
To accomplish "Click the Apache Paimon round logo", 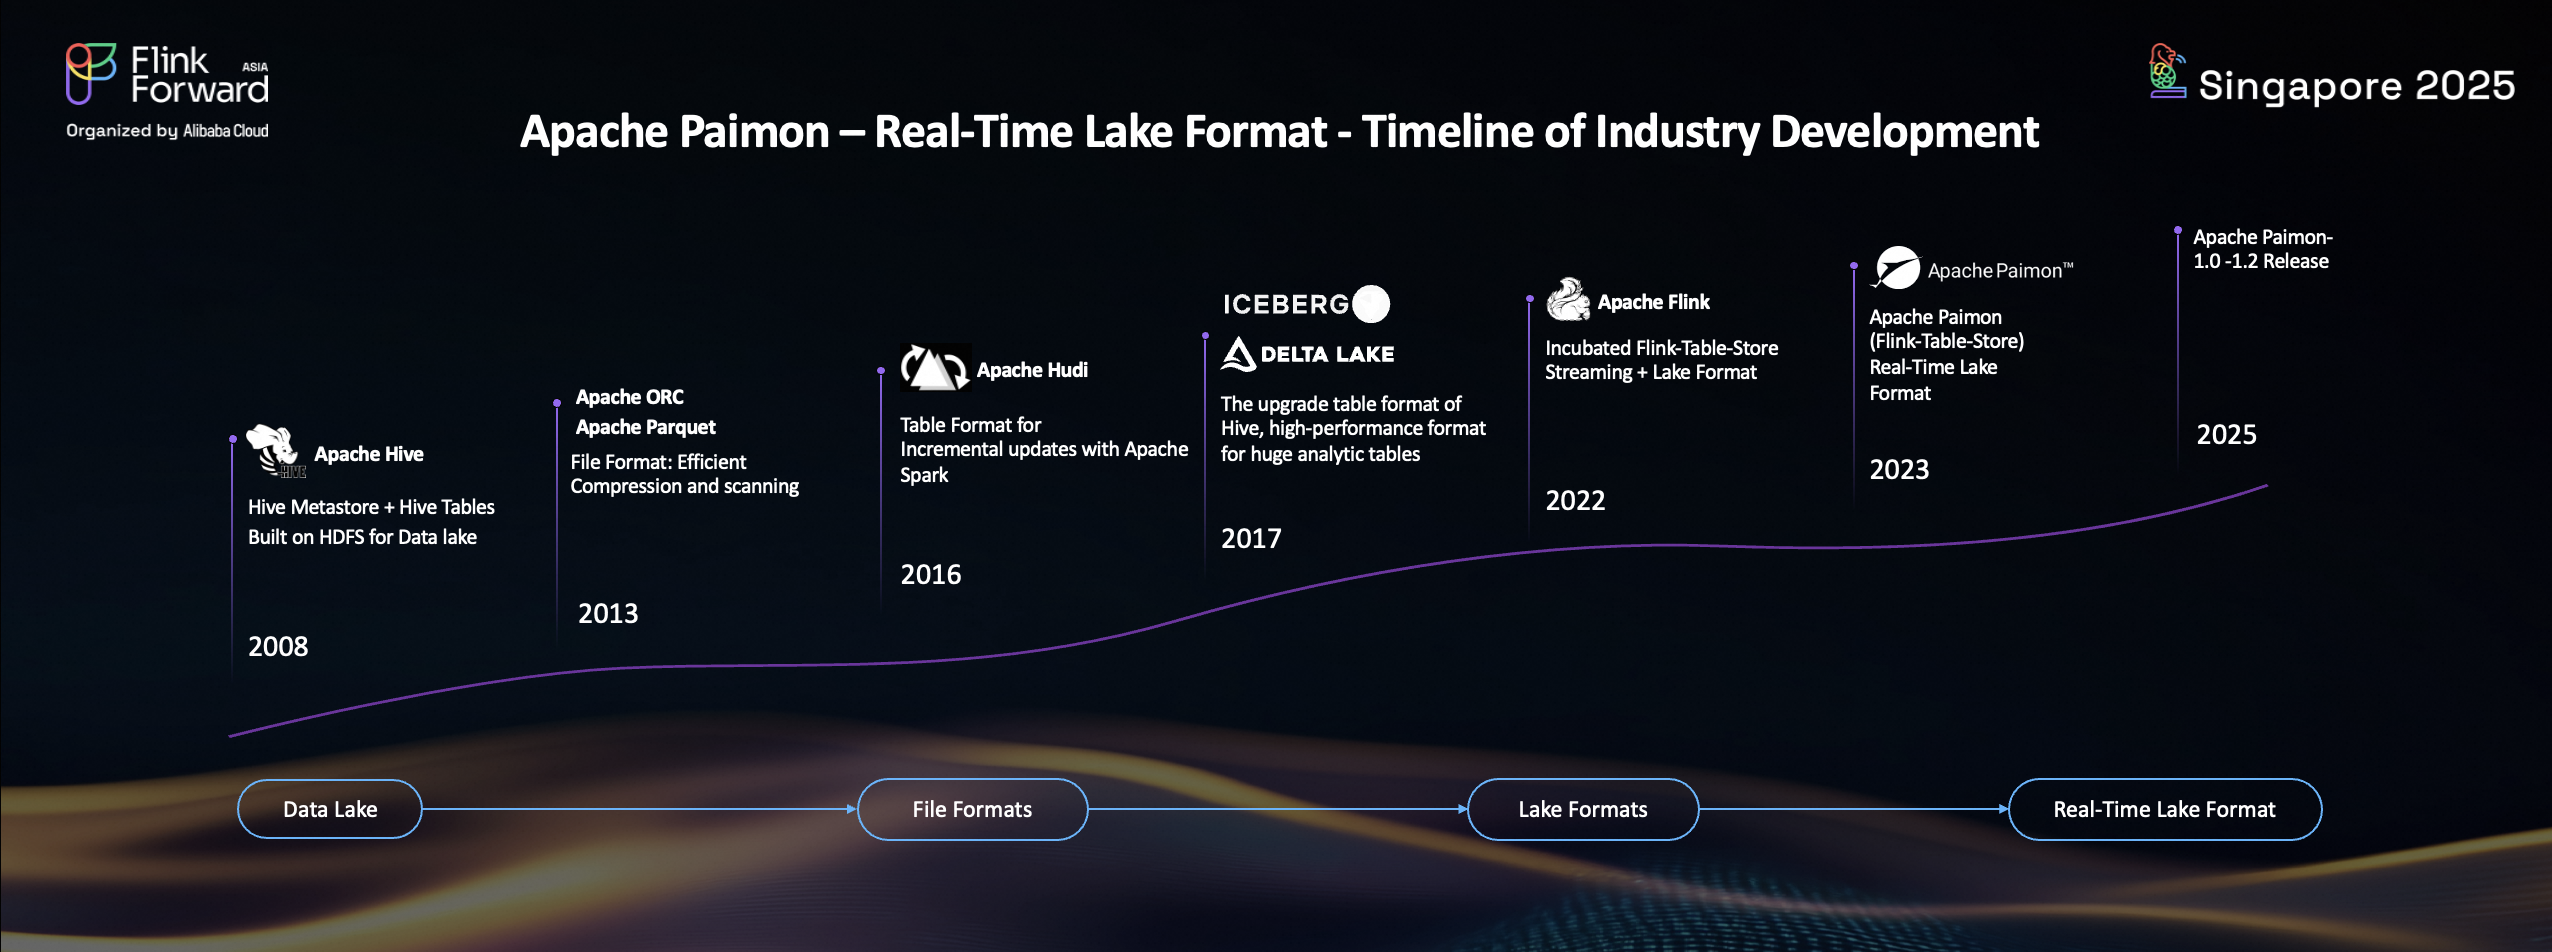I will [x=1896, y=268].
